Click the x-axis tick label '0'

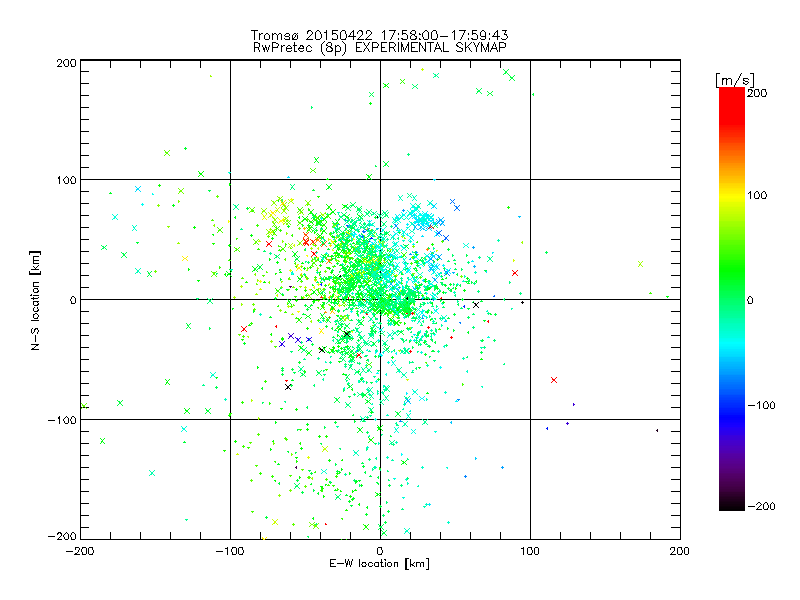(x=380, y=551)
